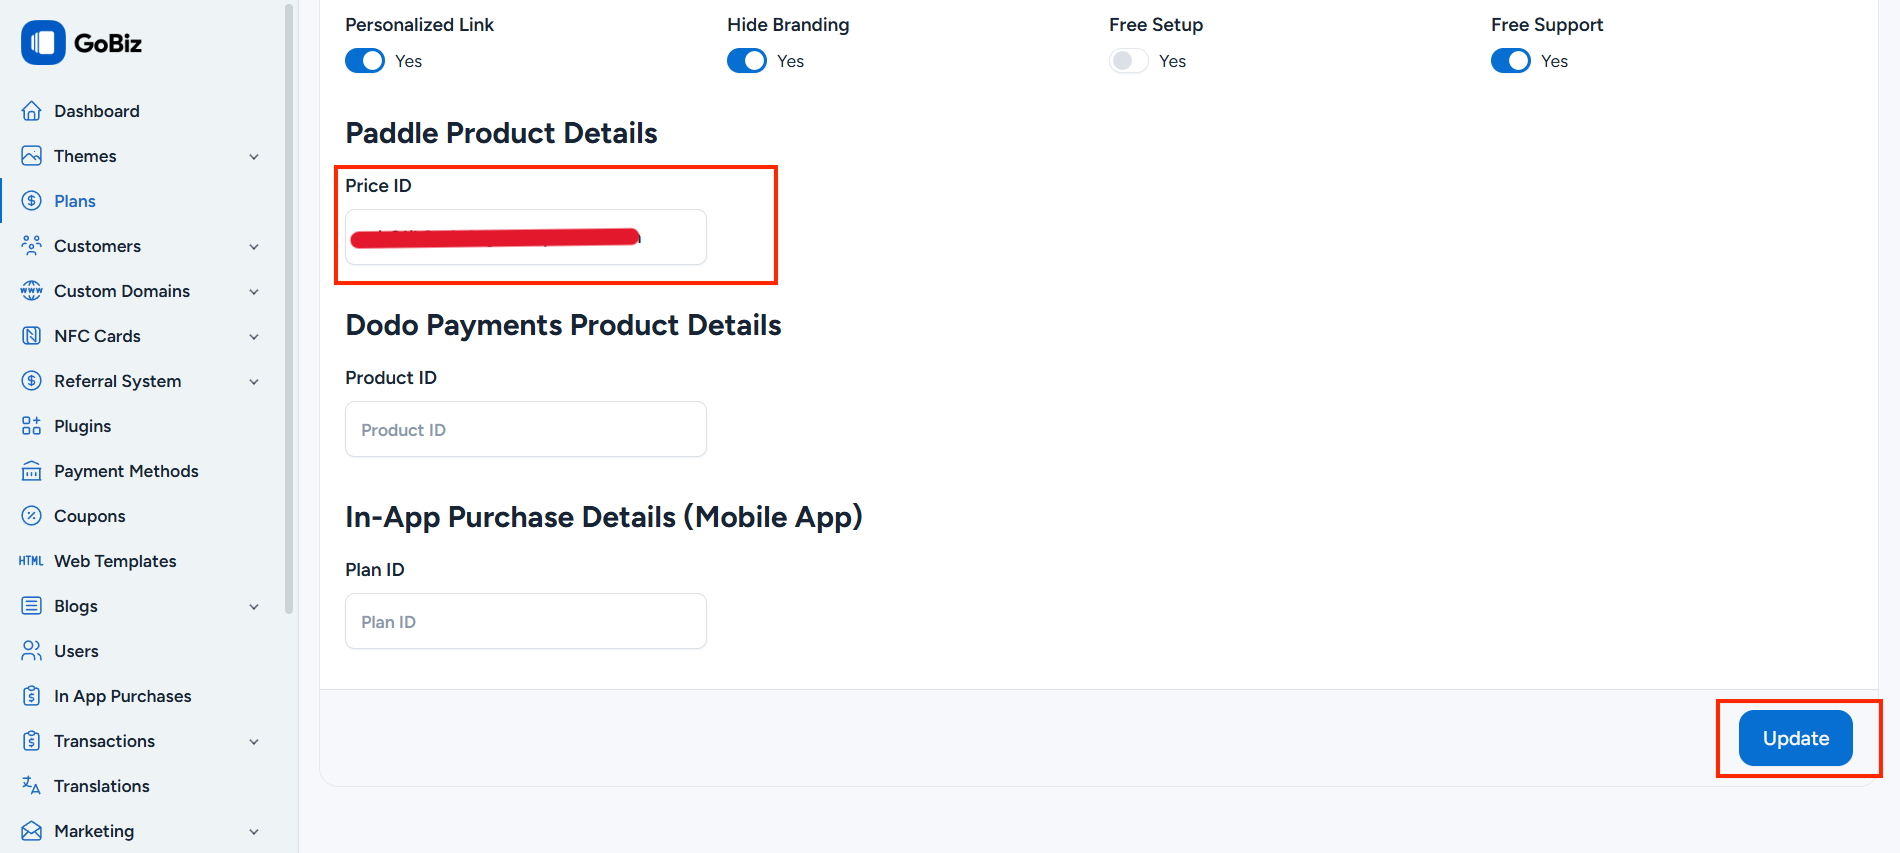1900x853 pixels.
Task: Expand the Themes menu
Action: [x=85, y=155]
